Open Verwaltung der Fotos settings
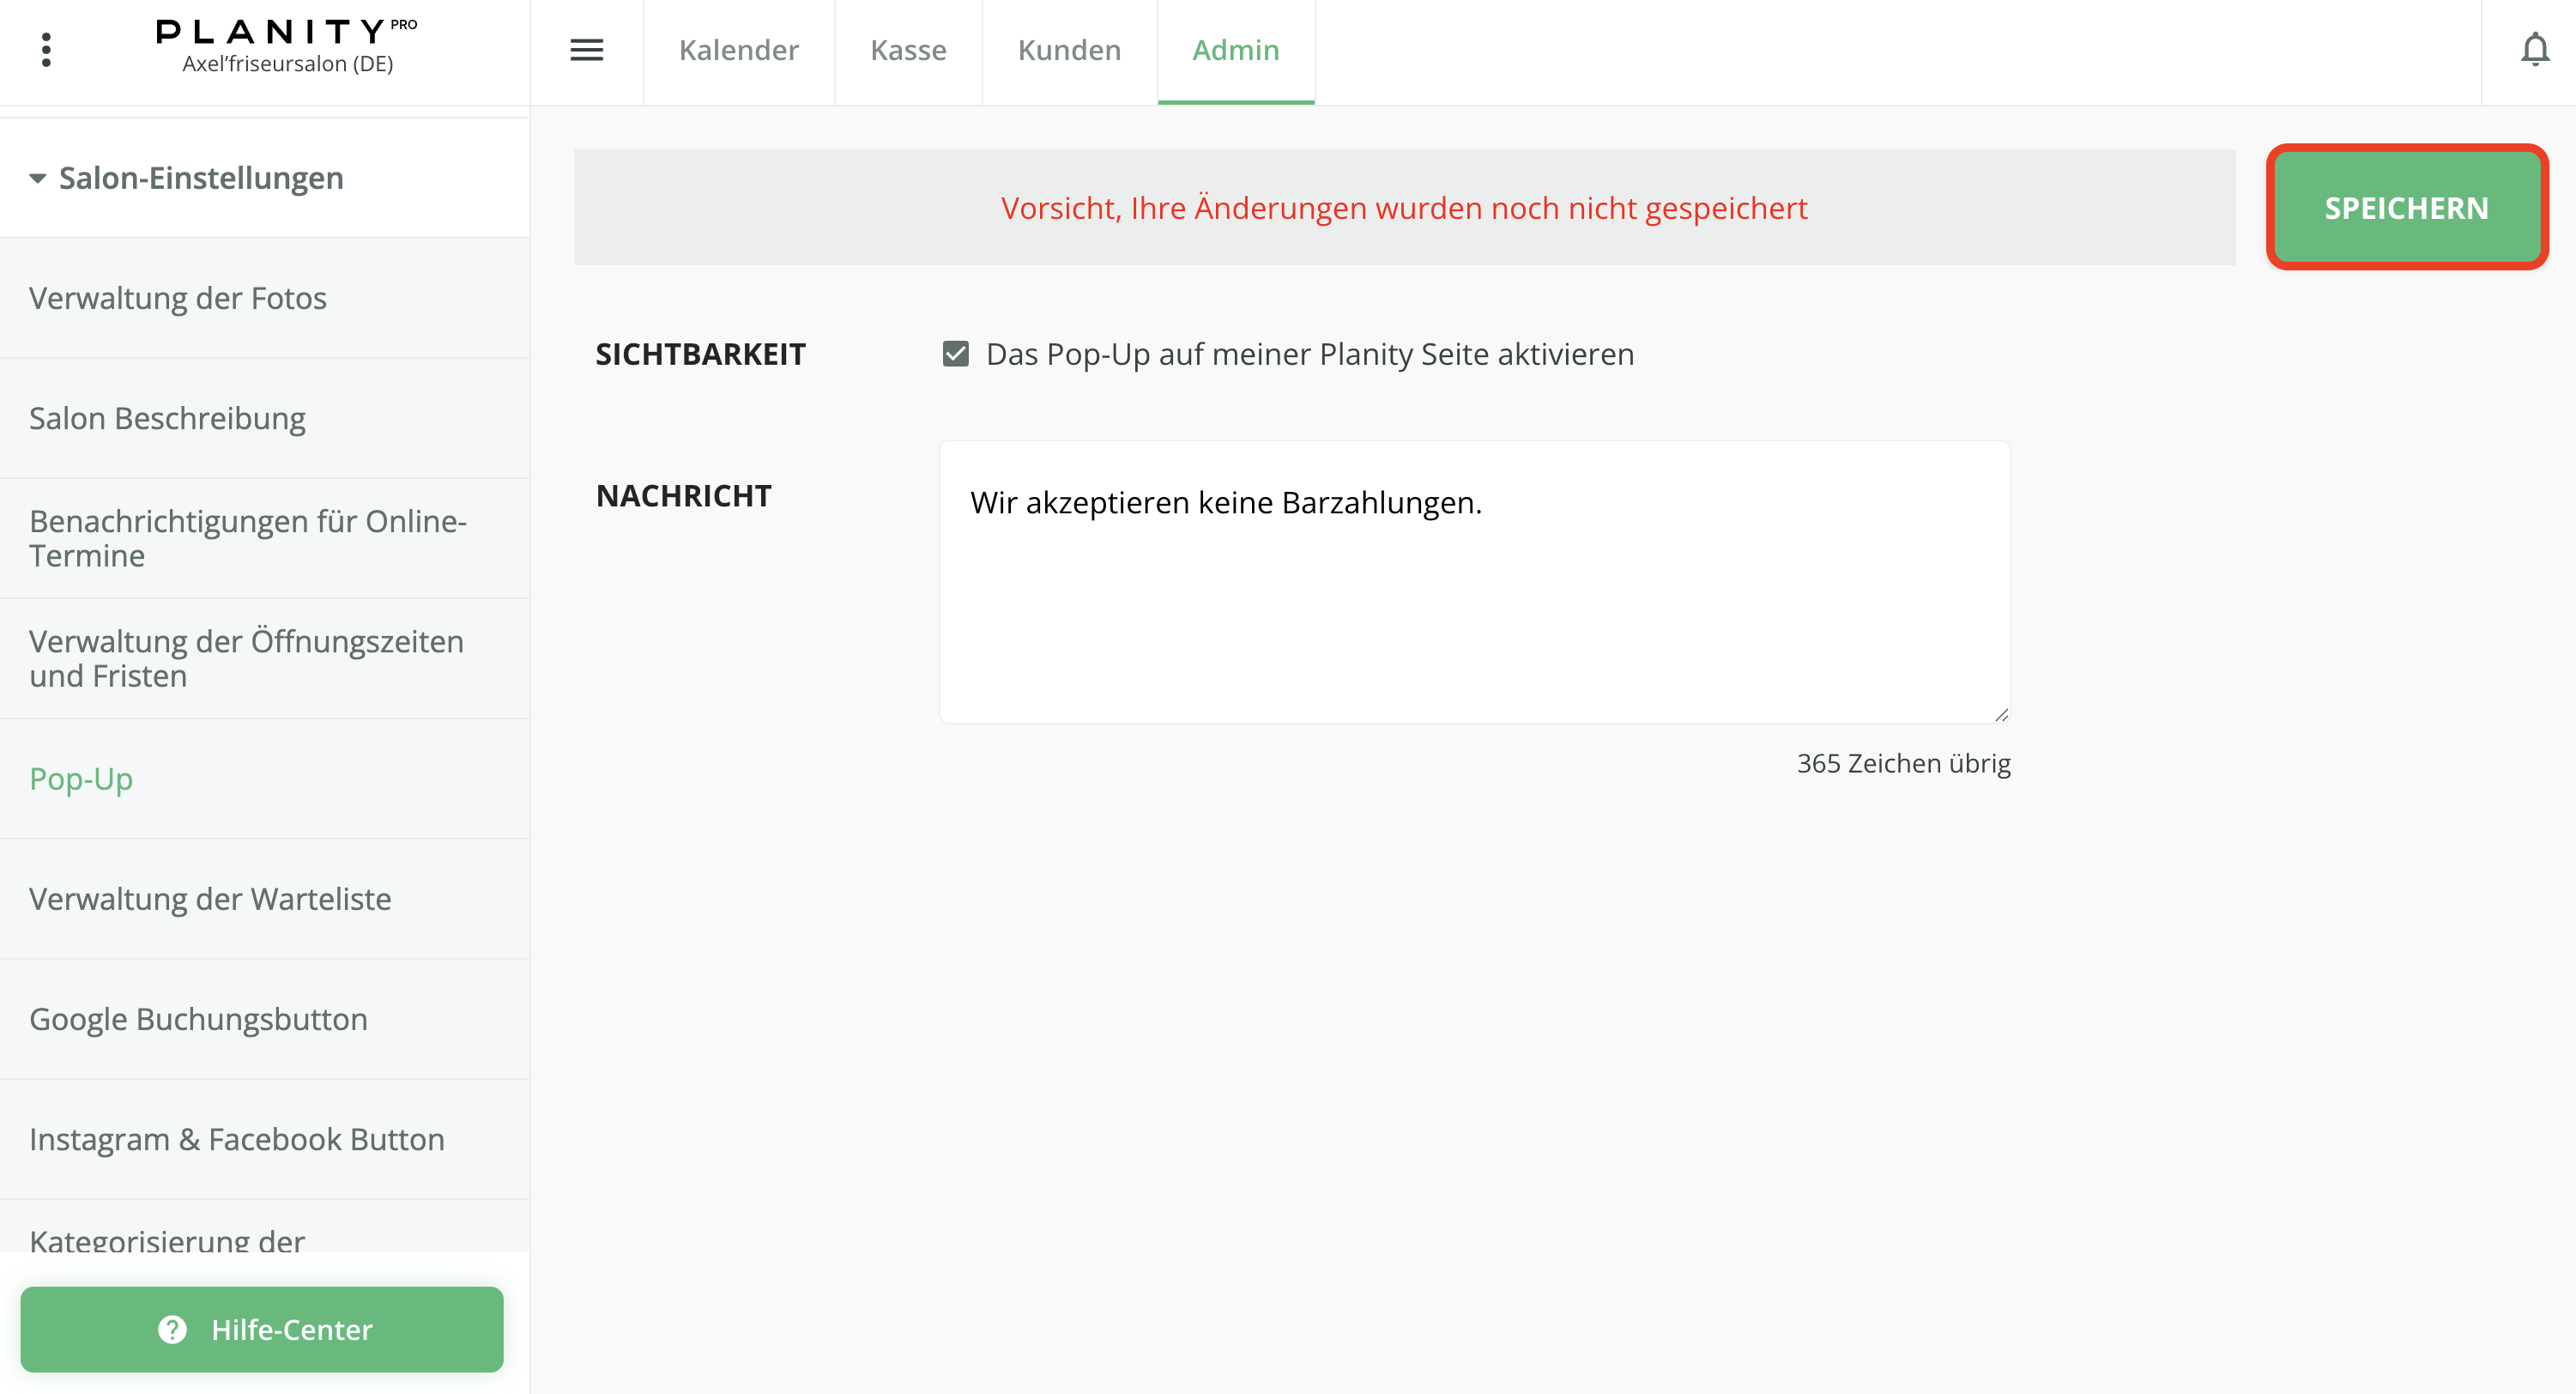Image resolution: width=2576 pixels, height=1394 pixels. (178, 298)
